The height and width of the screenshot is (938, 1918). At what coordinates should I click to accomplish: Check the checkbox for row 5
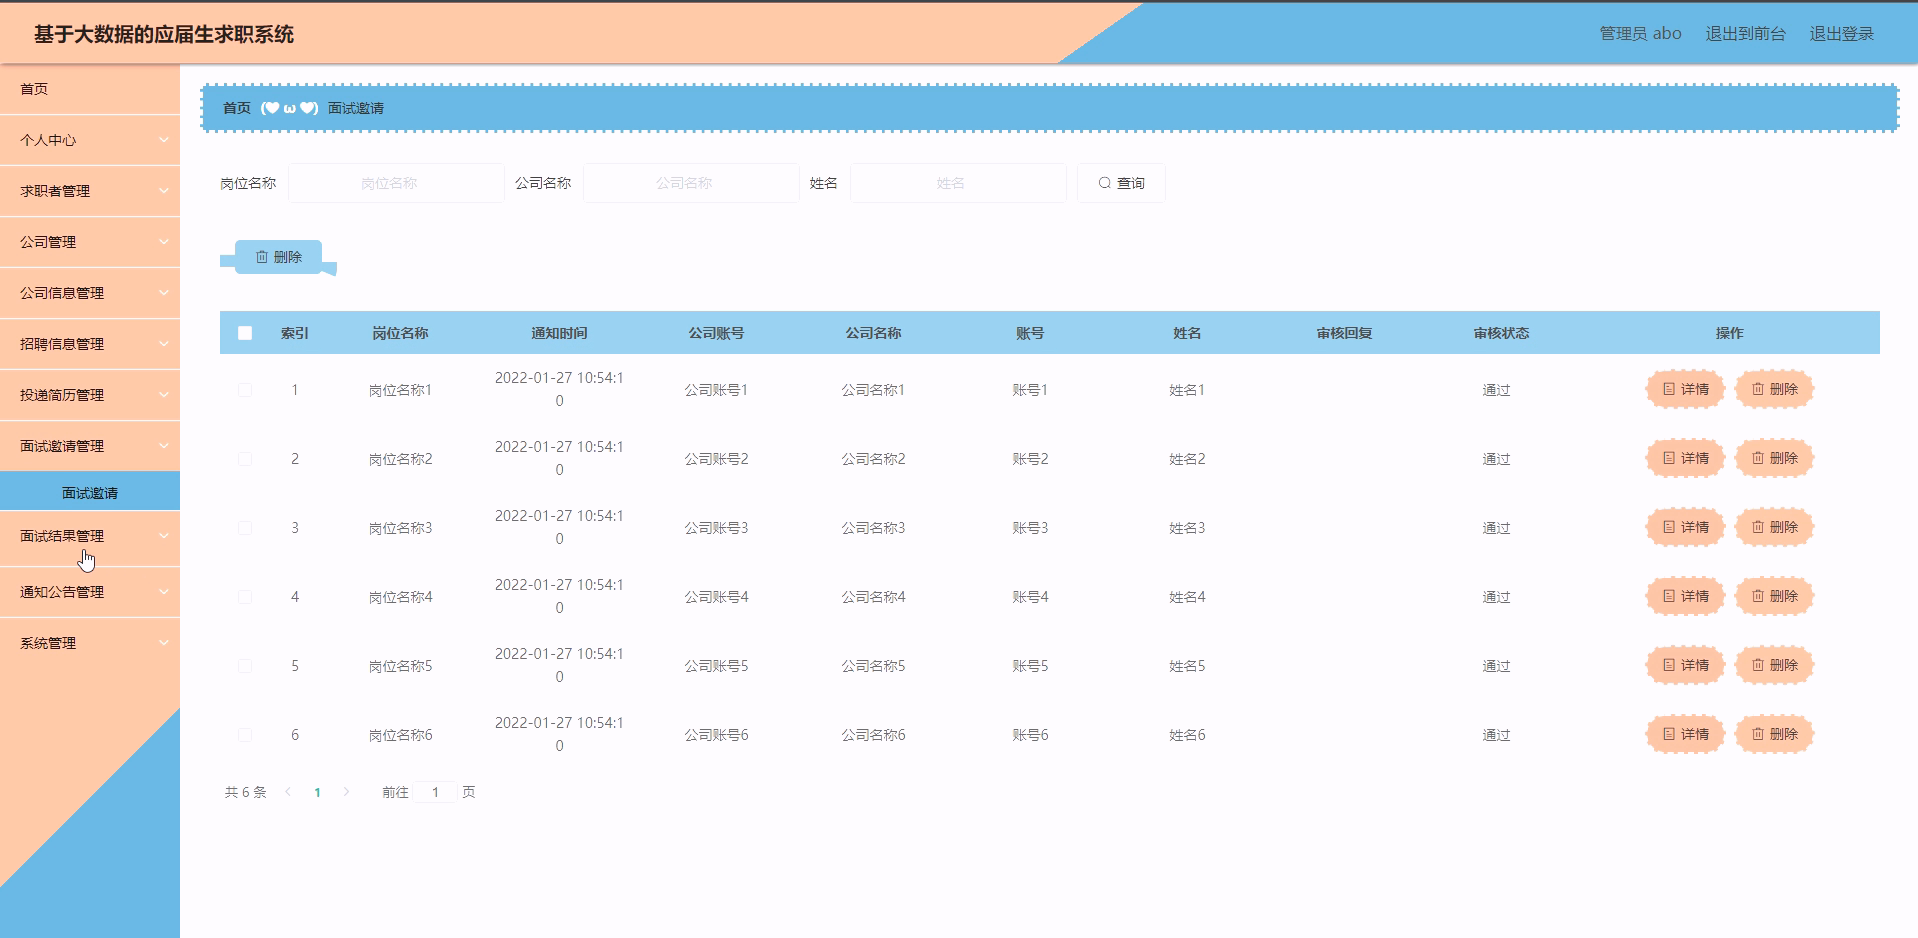click(245, 664)
